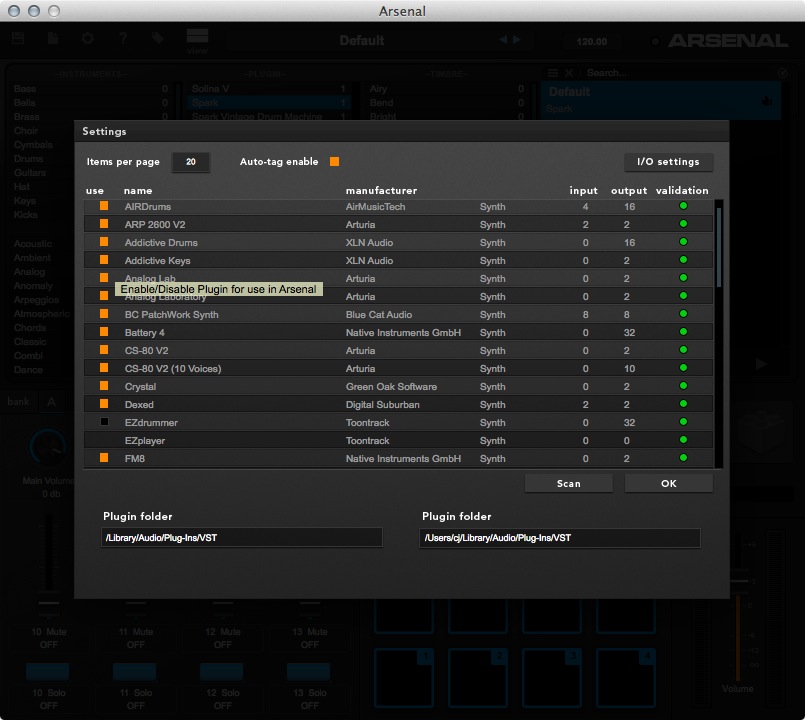Click the view layout icon
The image size is (805, 720).
pos(197,40)
